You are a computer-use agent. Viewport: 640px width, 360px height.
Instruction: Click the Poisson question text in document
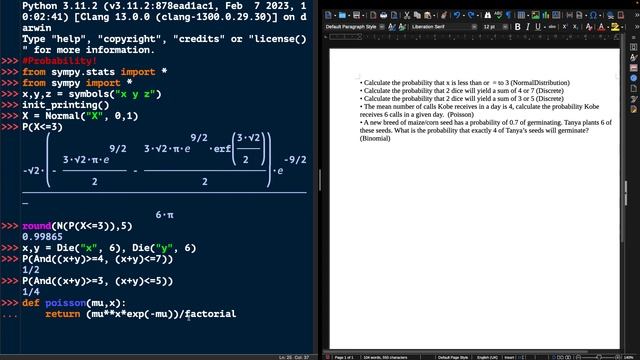pyautogui.click(x=479, y=111)
